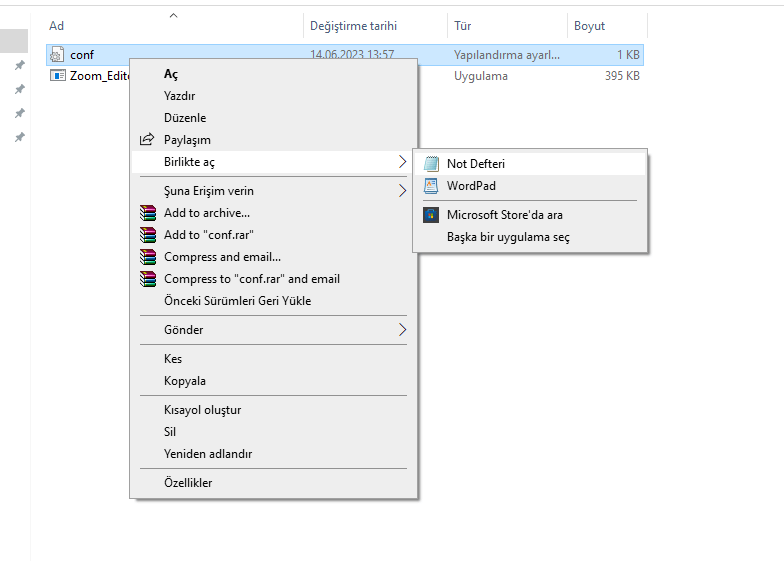
Task: Select Önceki Sürümleri Geri Yükle
Action: [274, 300]
